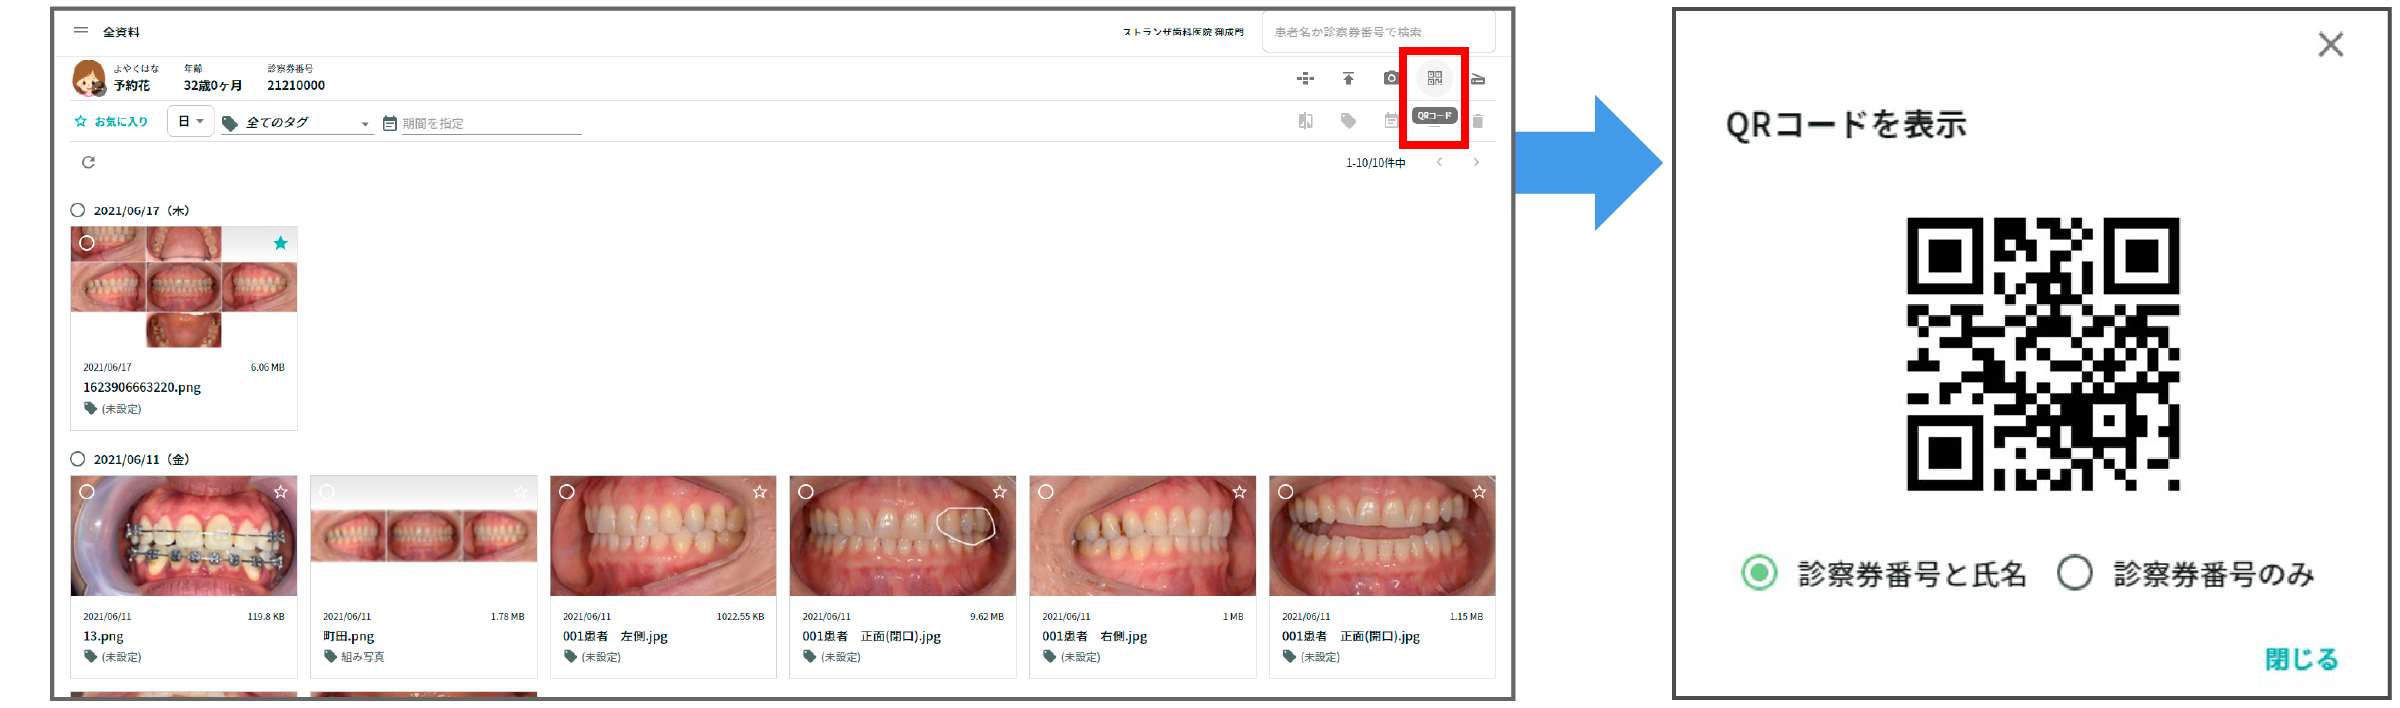Screen dimensions: 2400x708
Task: Select all items dated 2021/06/11 (金)
Action: (x=78, y=459)
